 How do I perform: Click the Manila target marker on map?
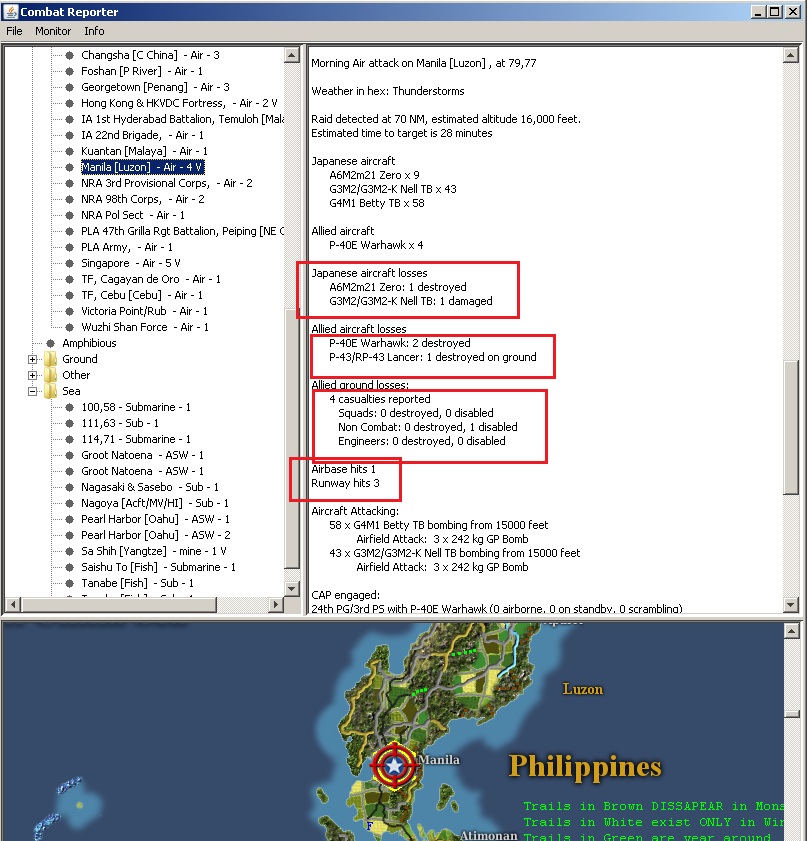(x=394, y=766)
